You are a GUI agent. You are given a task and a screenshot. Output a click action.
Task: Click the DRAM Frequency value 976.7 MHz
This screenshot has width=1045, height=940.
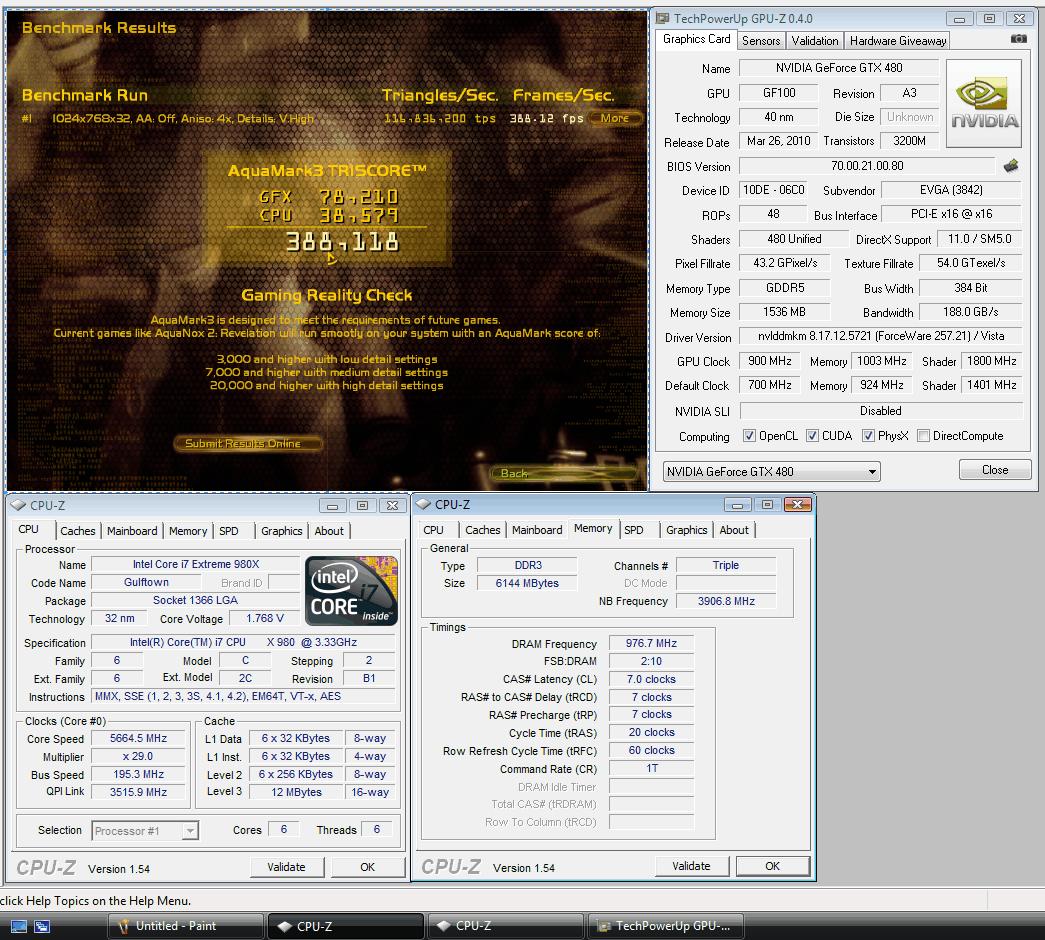(x=651, y=643)
